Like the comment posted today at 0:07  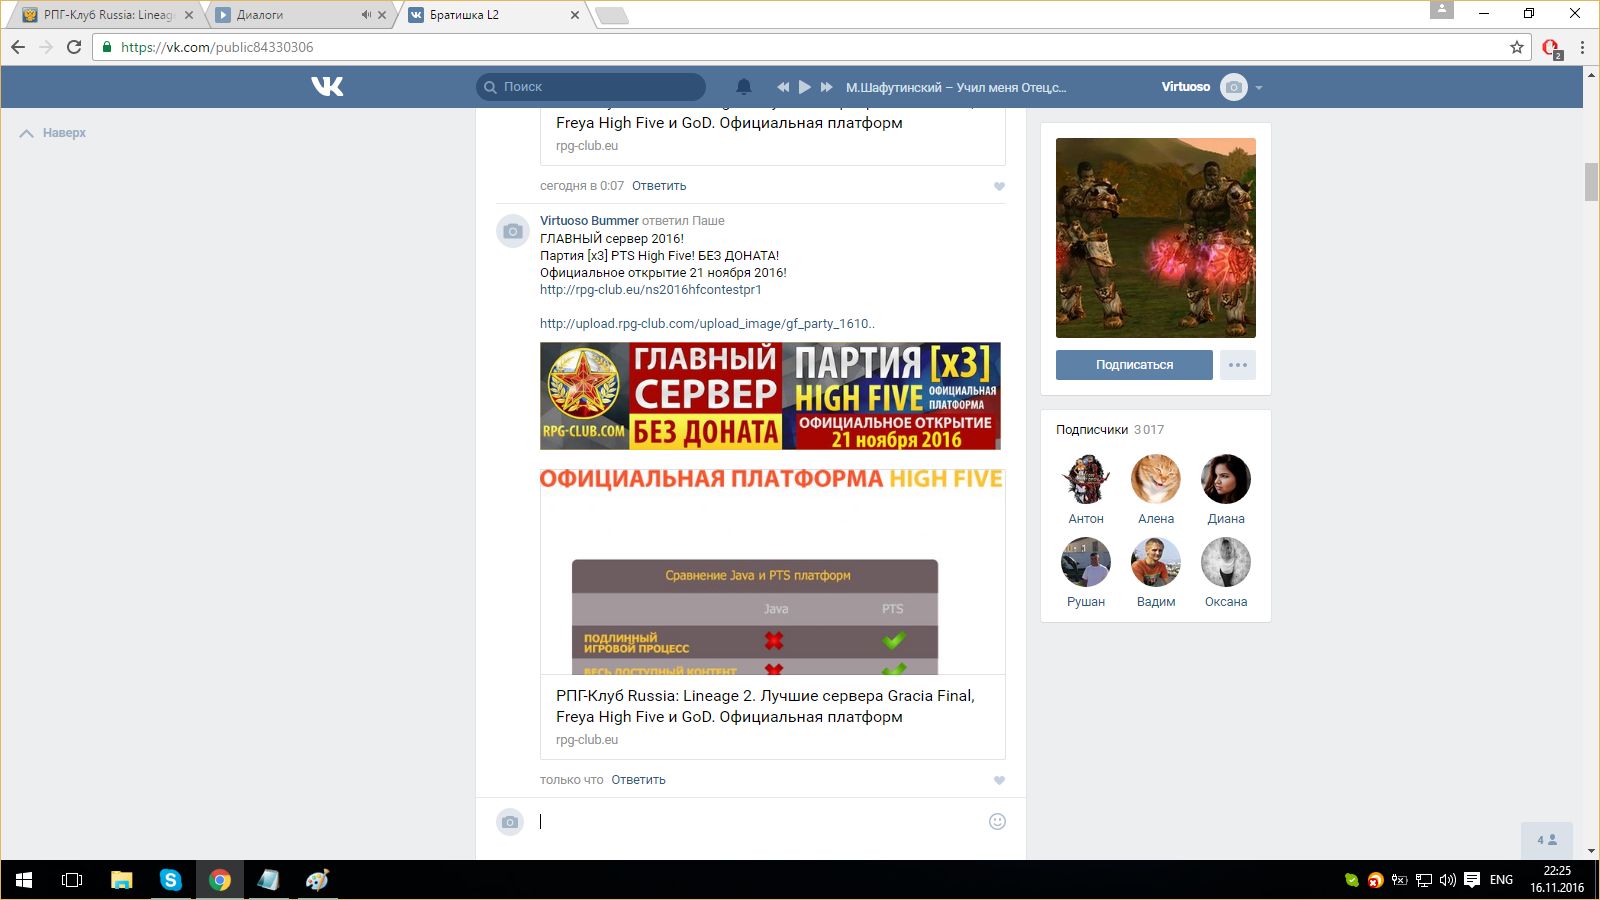999,187
